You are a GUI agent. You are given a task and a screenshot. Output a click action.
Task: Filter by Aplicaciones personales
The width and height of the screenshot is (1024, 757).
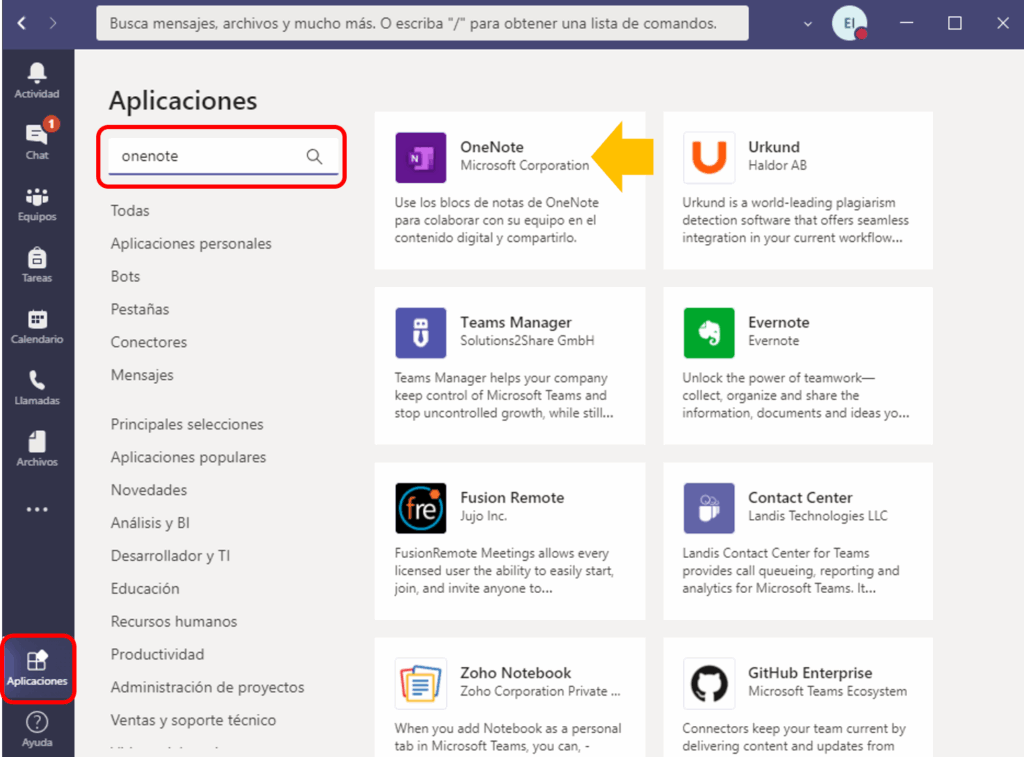pos(191,244)
